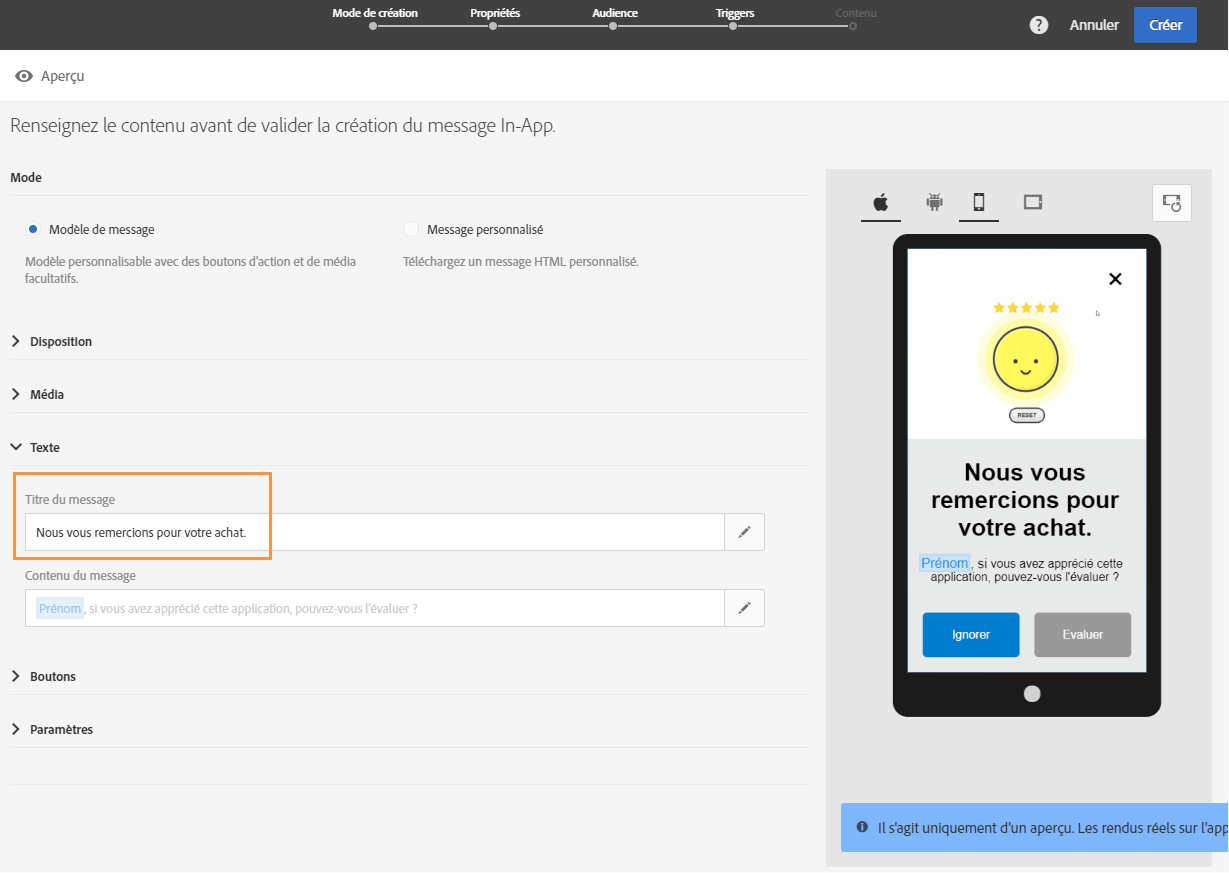Click the Titre du message input field
Viewport: 1229px width, 873px height.
tap(375, 532)
